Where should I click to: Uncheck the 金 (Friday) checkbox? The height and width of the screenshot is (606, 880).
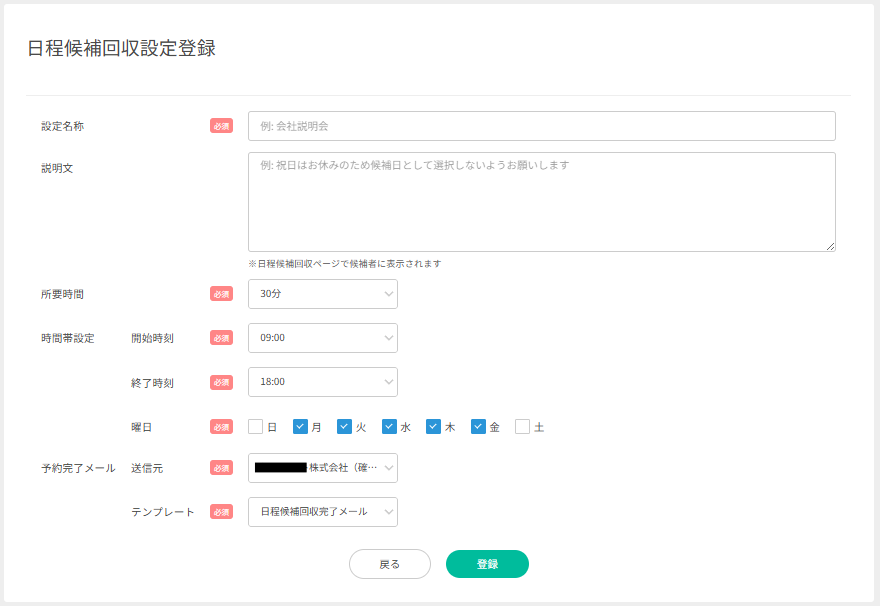(x=478, y=427)
